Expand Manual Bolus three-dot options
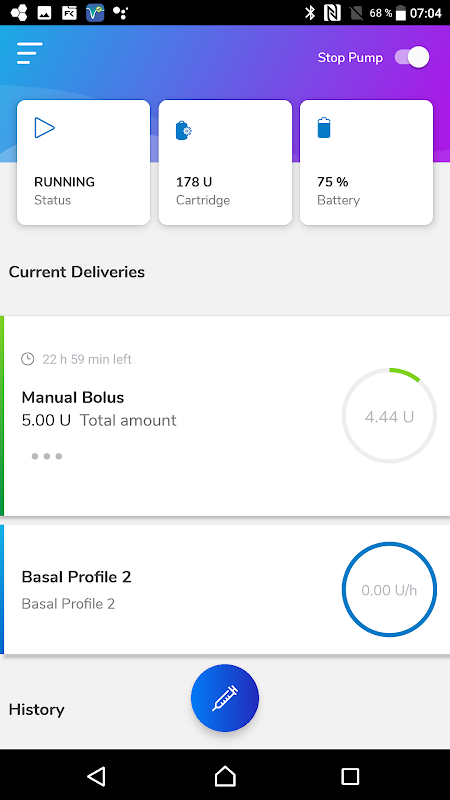The image size is (450, 800). pos(46,456)
